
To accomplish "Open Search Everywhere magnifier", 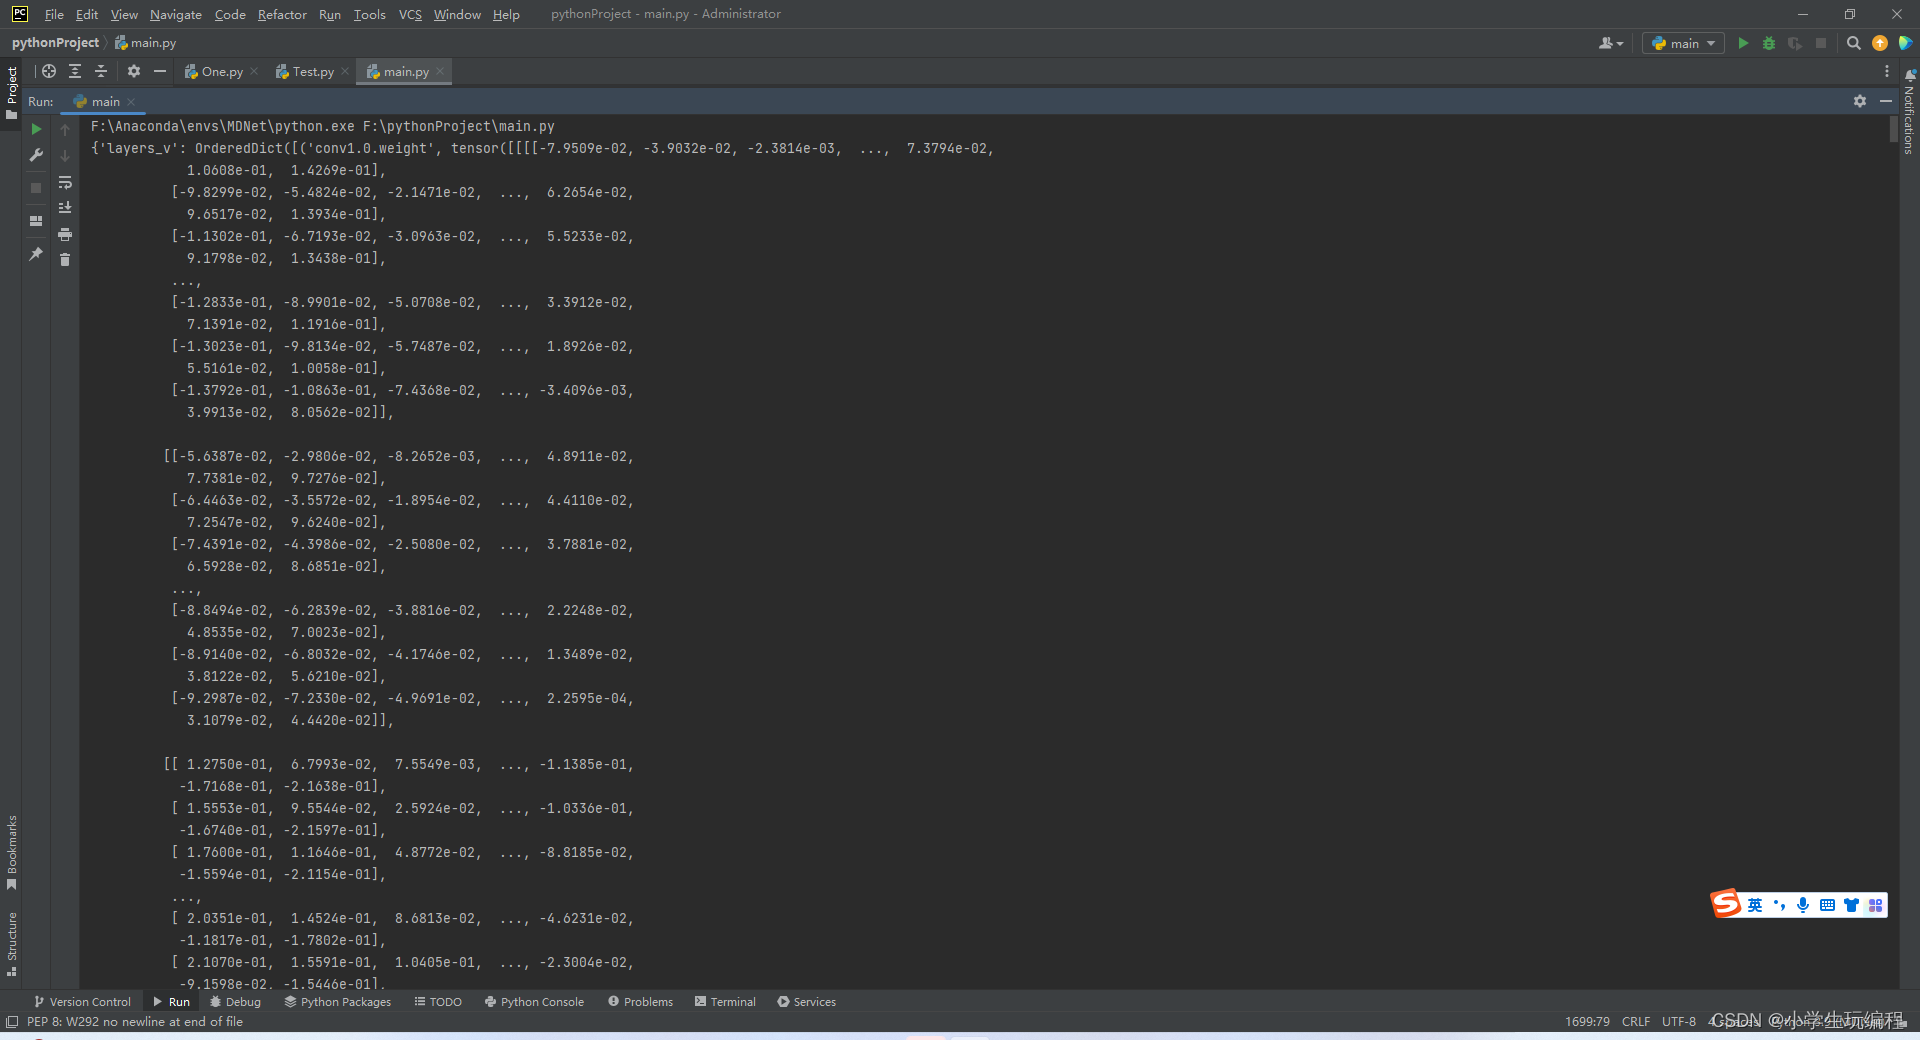I will [1853, 43].
